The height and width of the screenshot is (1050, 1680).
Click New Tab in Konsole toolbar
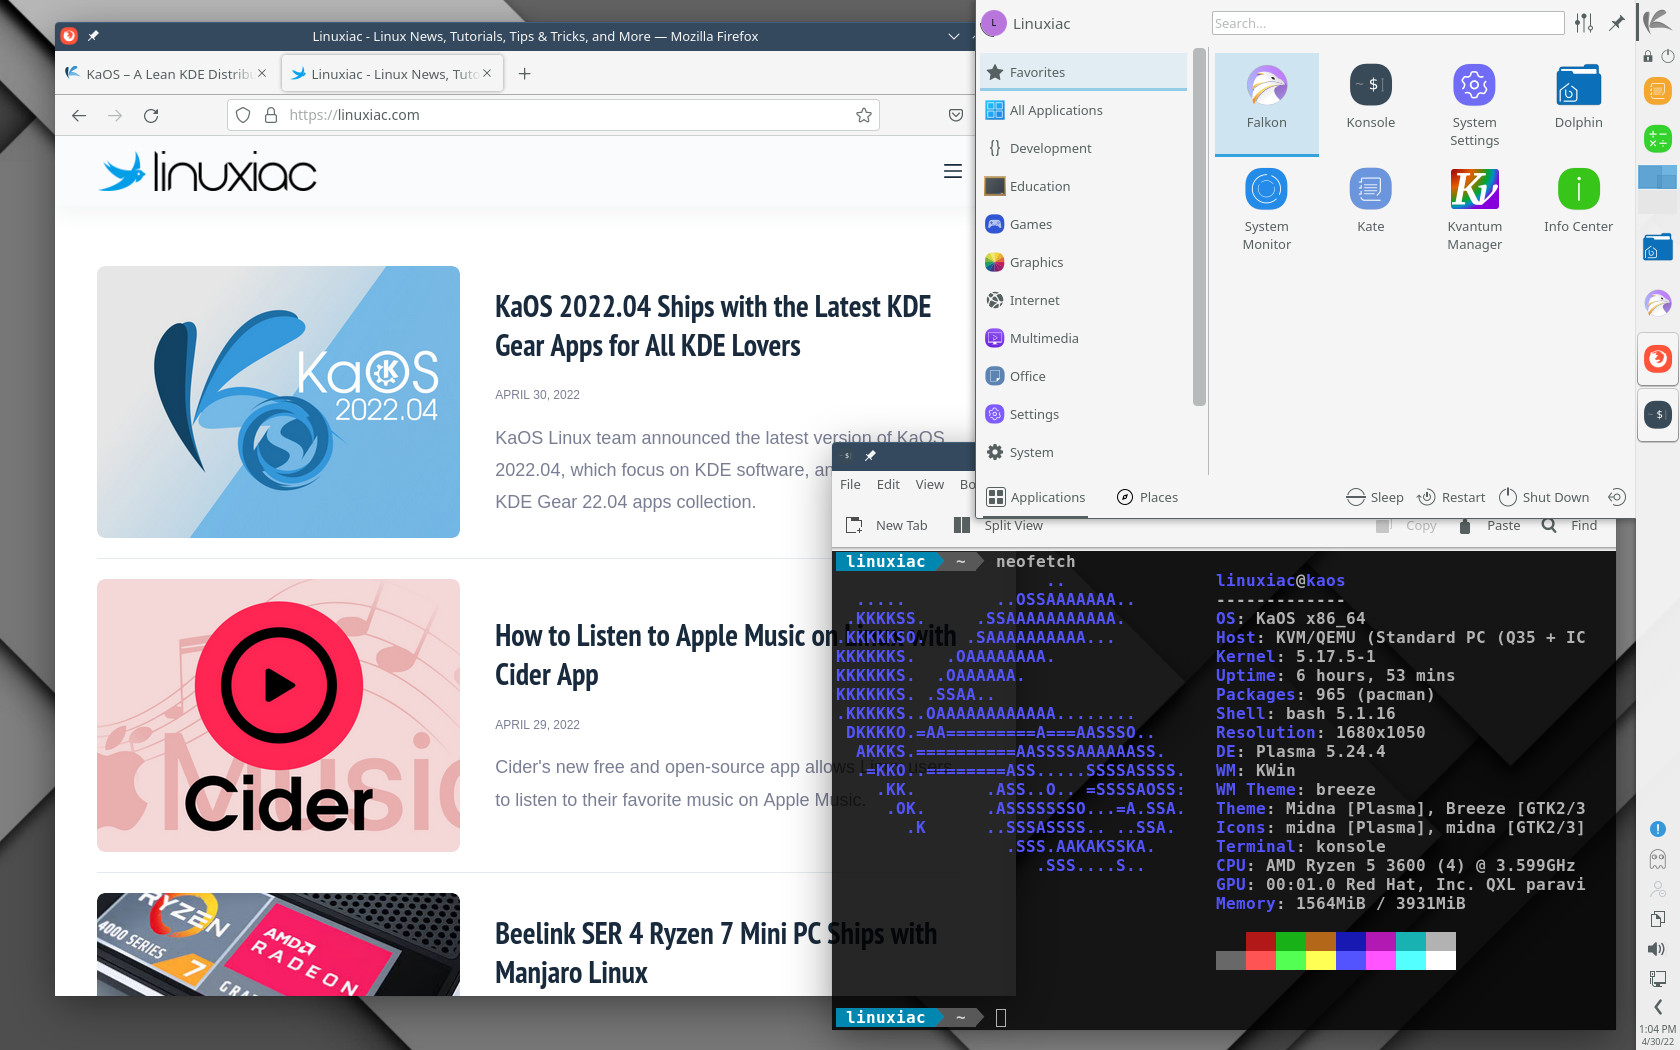coord(887,525)
